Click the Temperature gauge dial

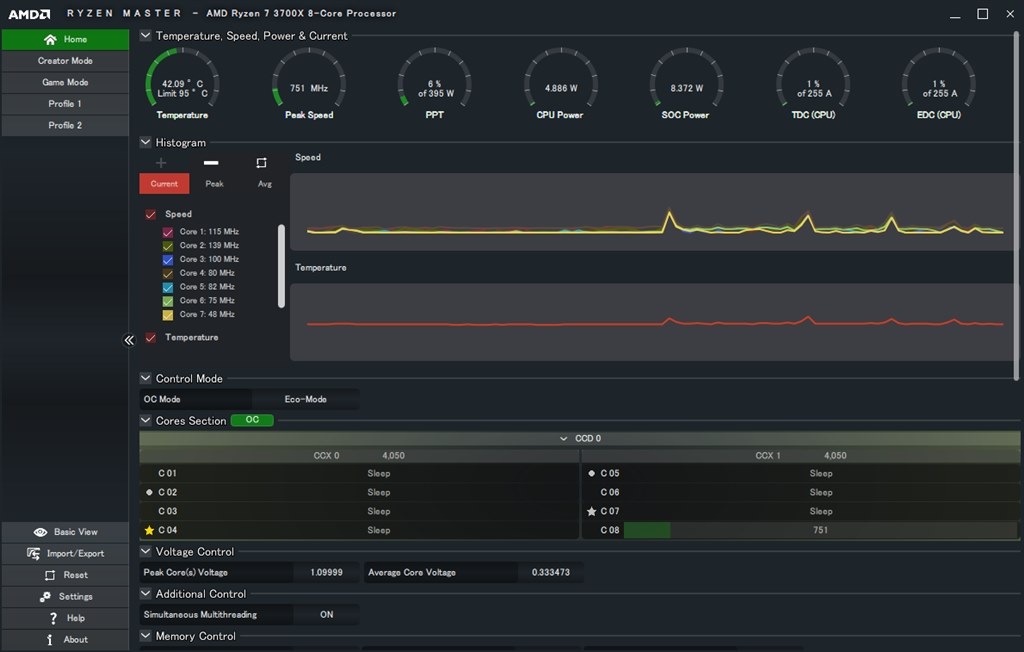tap(182, 77)
